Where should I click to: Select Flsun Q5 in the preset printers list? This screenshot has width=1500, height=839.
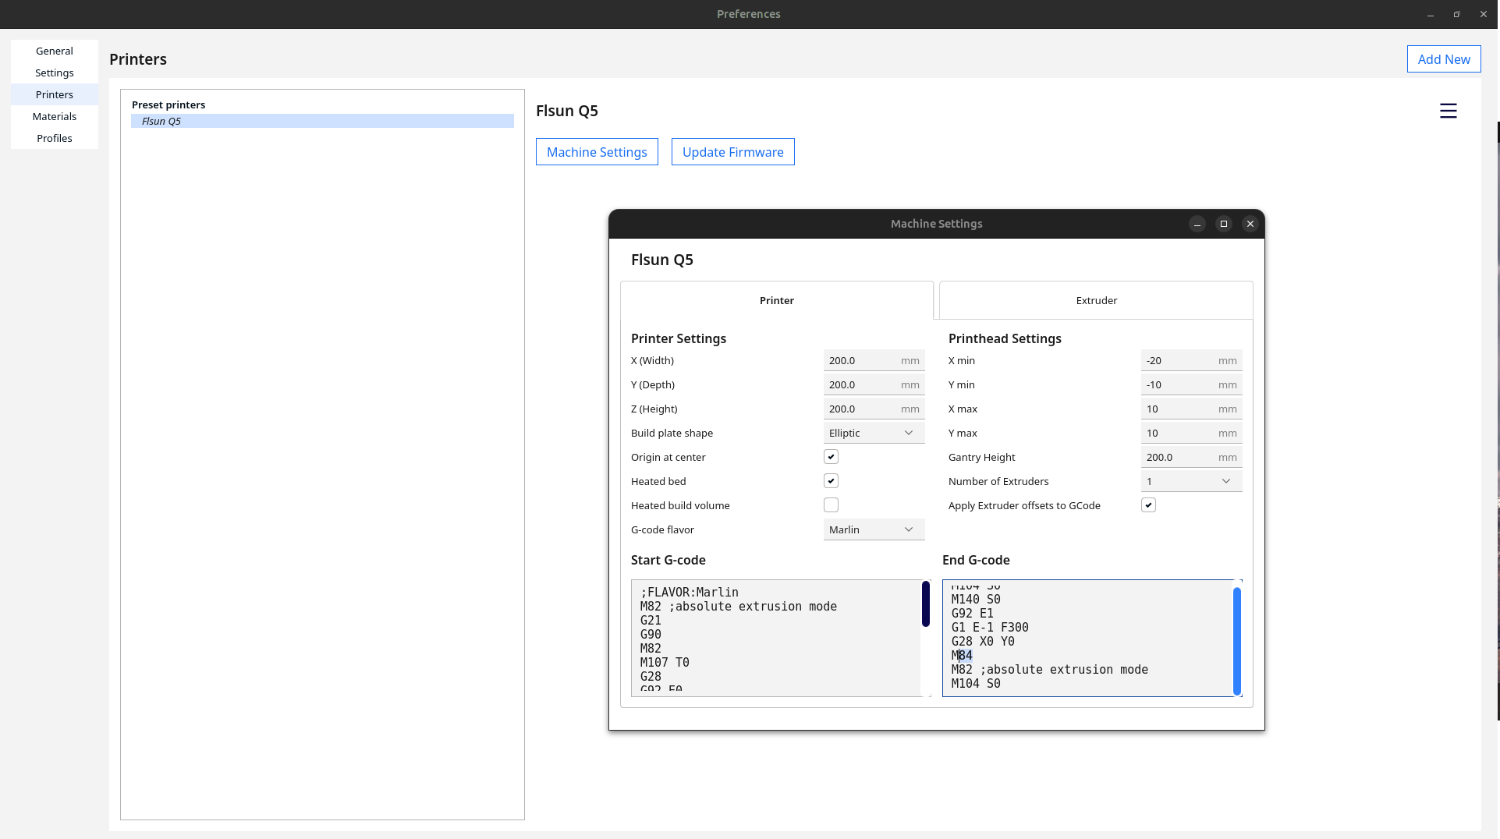(322, 121)
